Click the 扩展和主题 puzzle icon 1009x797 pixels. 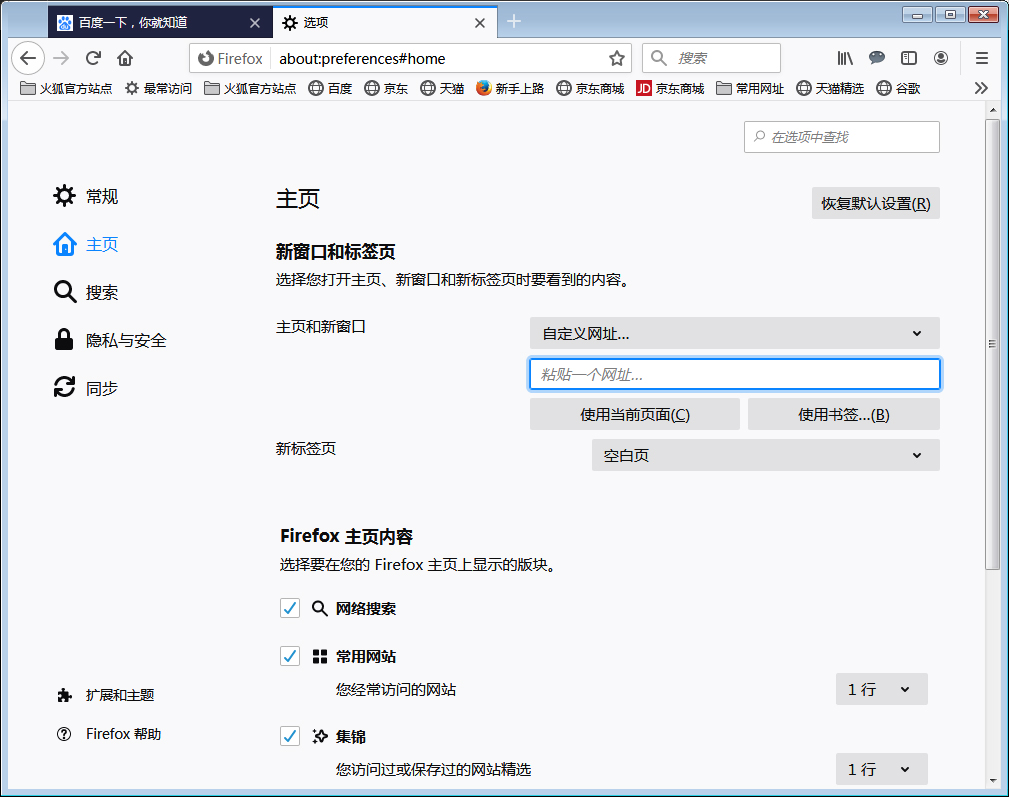point(63,694)
